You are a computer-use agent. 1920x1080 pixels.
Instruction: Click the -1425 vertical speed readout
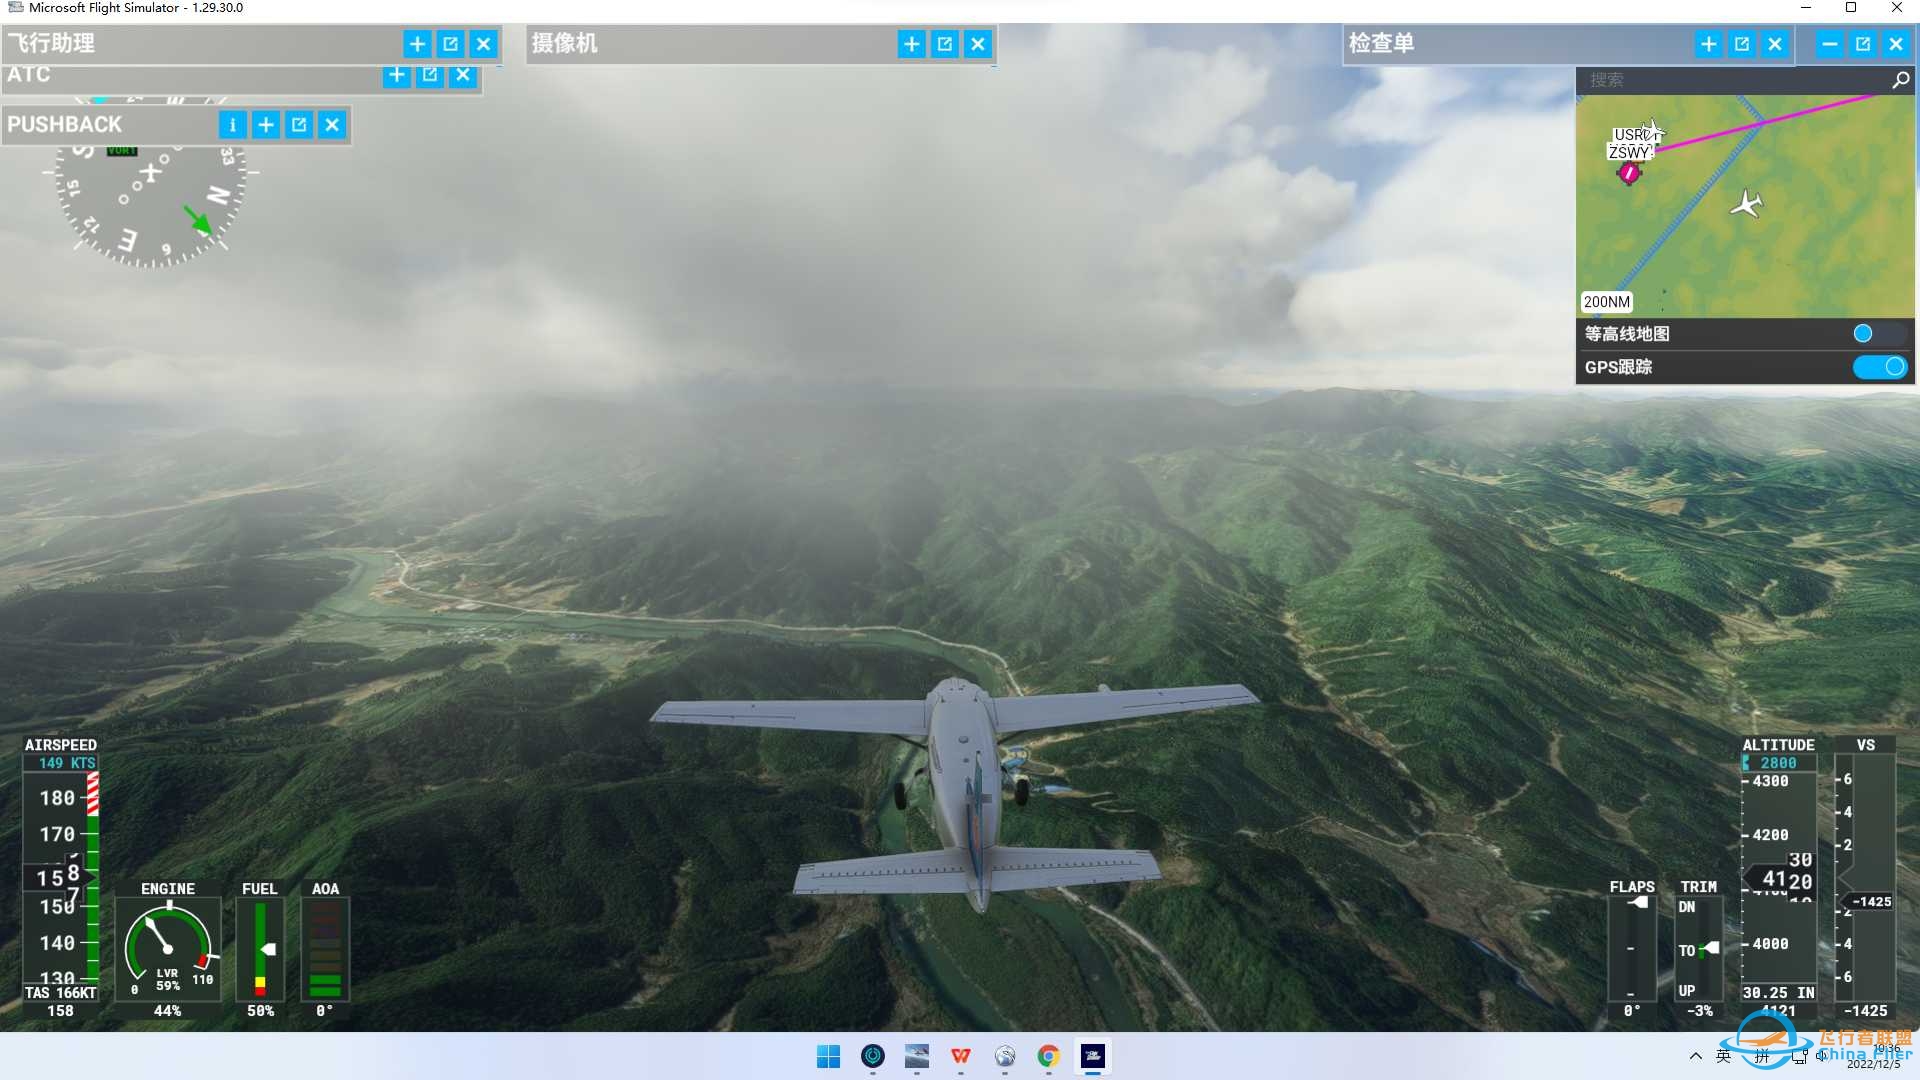point(1865,1011)
